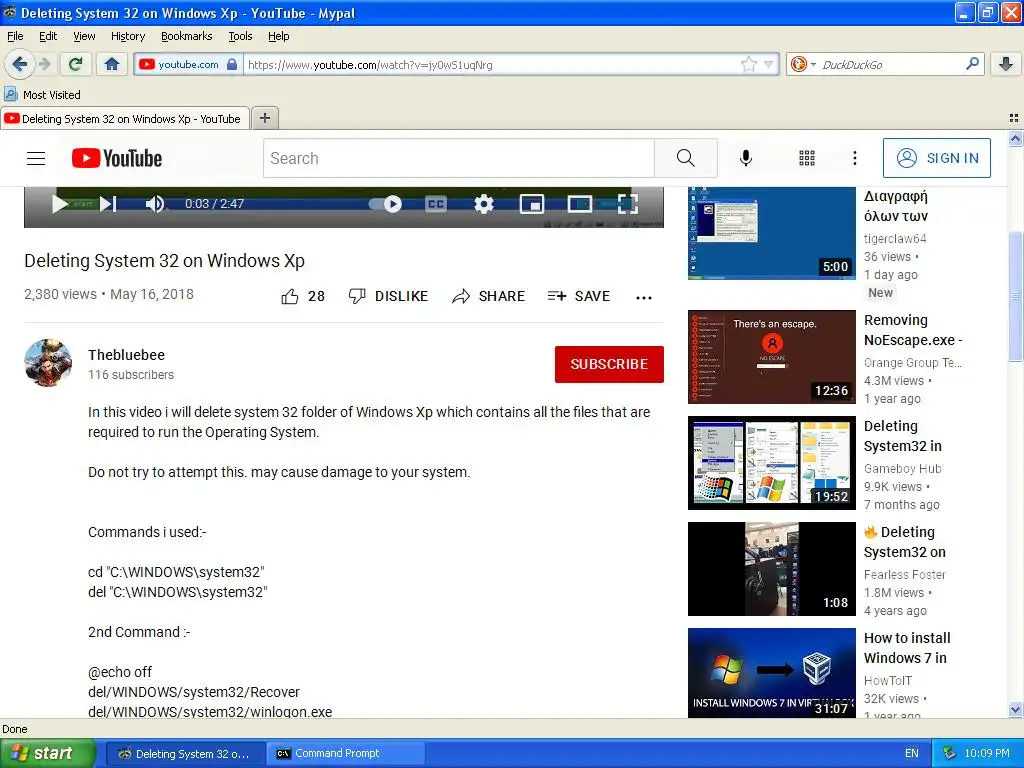Open the Fearless Foster 1:08 video thumbnail
Viewport: 1024px width, 768px height.
(x=772, y=569)
